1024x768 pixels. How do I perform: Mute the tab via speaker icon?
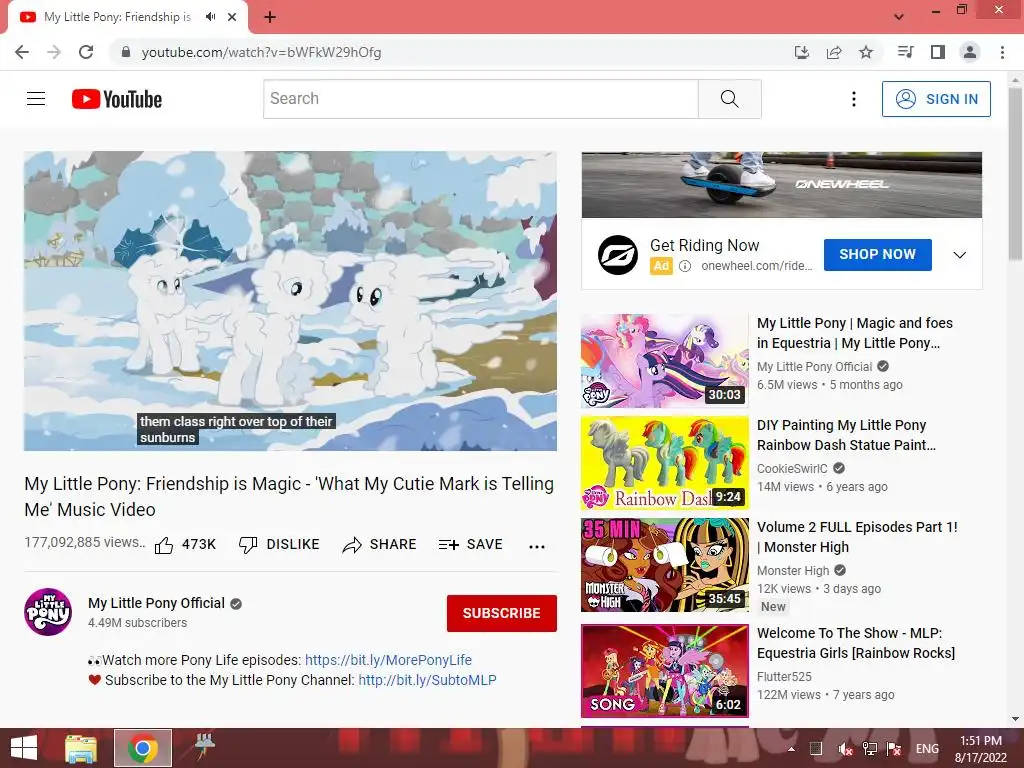point(210,17)
